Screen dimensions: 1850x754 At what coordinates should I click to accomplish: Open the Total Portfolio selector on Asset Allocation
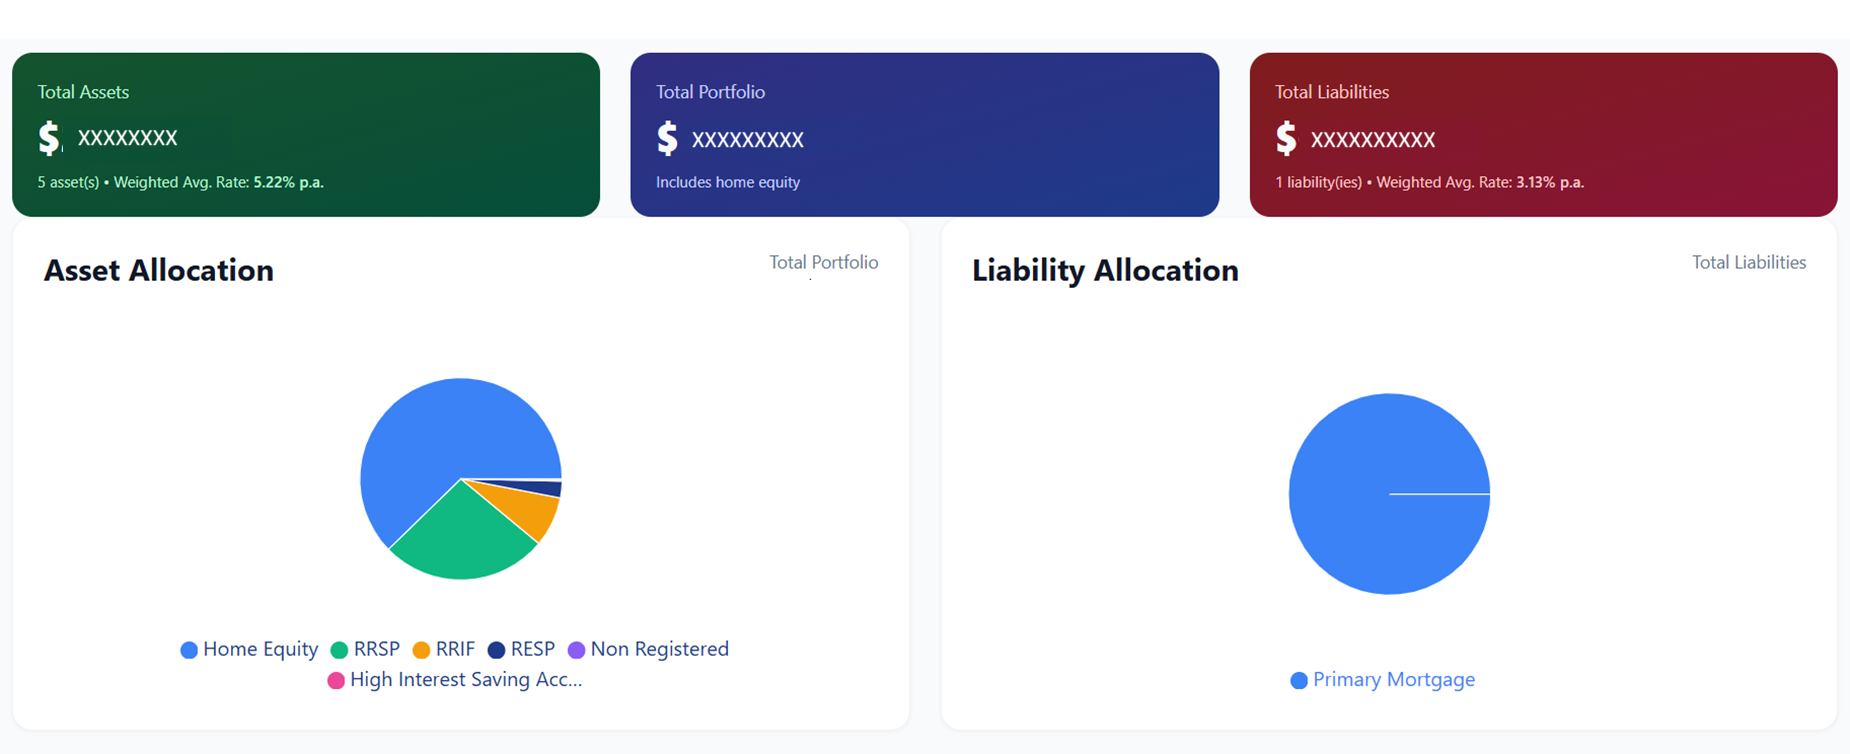tap(823, 262)
